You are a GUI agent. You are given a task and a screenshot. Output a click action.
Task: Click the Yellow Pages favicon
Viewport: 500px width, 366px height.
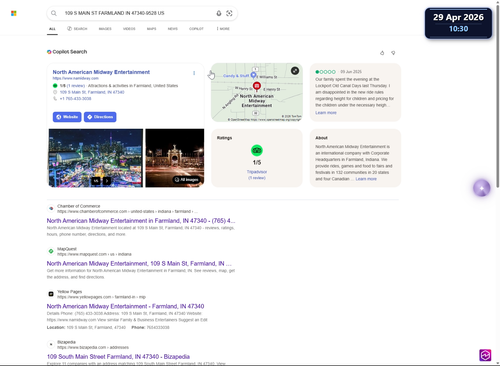pos(51,294)
